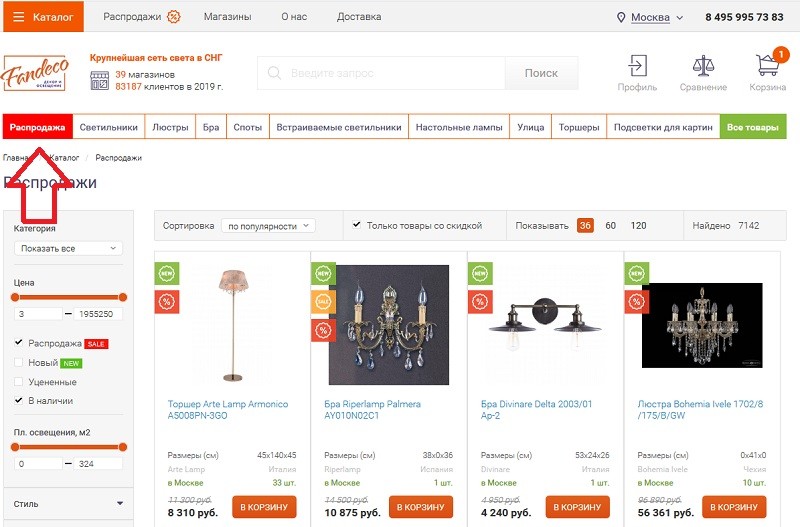Viewport: 800px width, 527px height.
Task: Click the store icon beside 39 магазинов
Action: click(99, 81)
